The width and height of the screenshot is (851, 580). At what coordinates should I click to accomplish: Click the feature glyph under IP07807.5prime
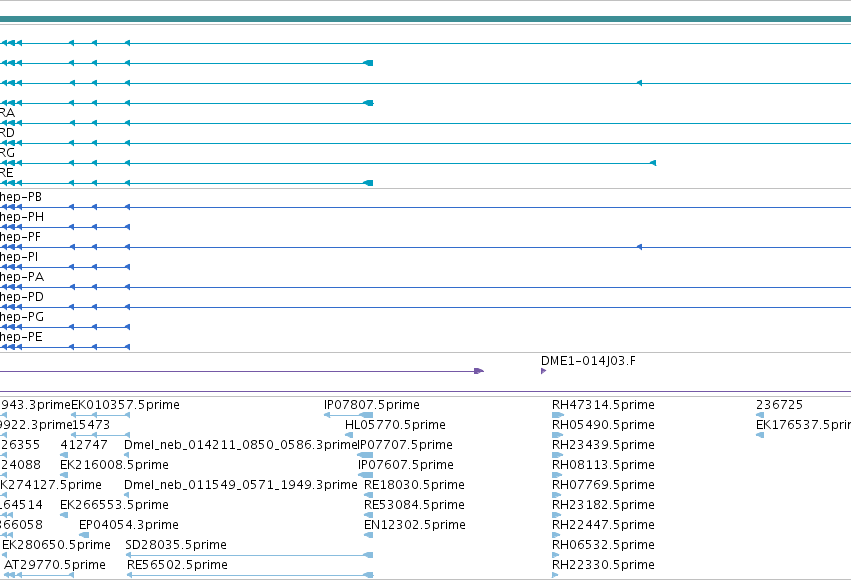tap(348, 415)
